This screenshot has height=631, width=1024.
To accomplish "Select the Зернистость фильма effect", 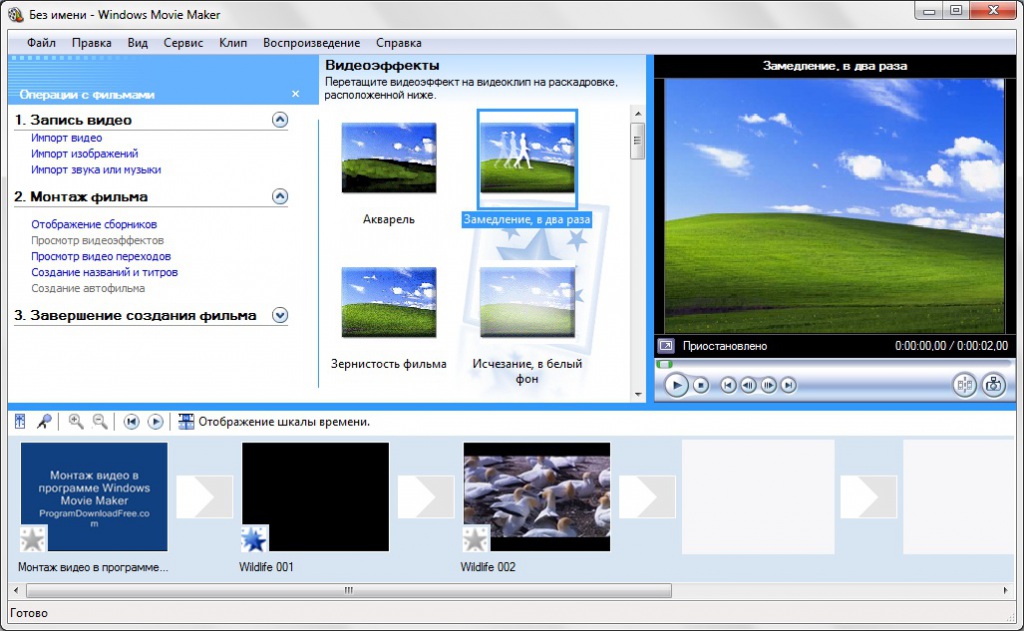I will pos(389,302).
